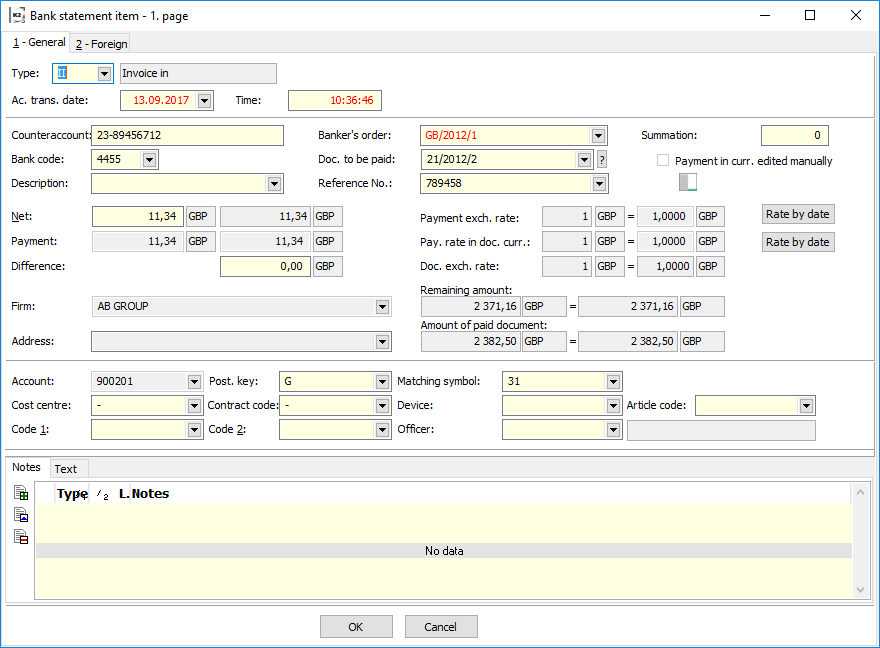Click the question mark button beside Doc. to be paid

pos(602,160)
